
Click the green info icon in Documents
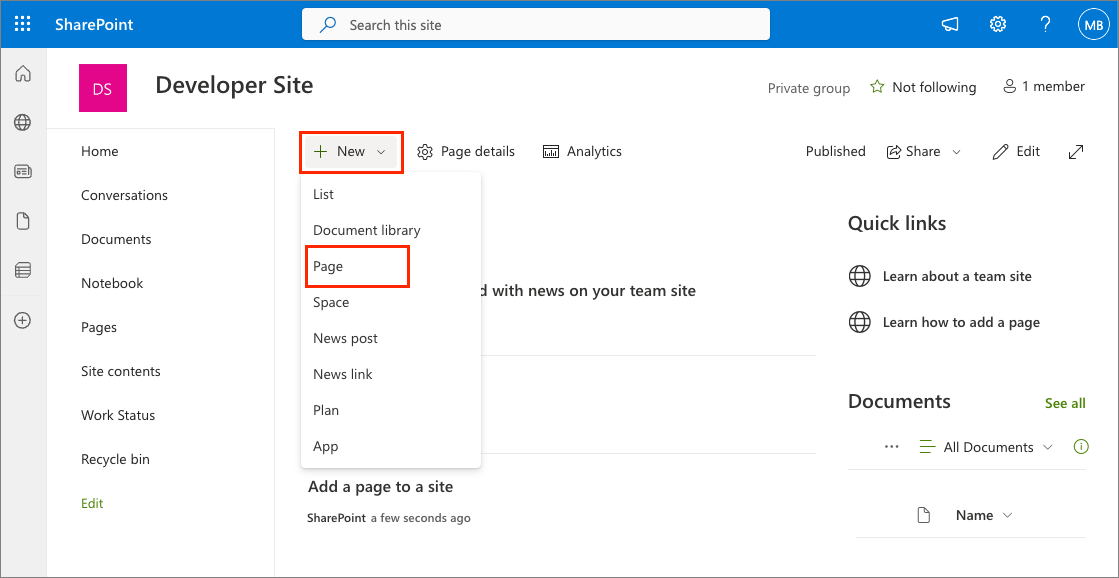[x=1081, y=447]
